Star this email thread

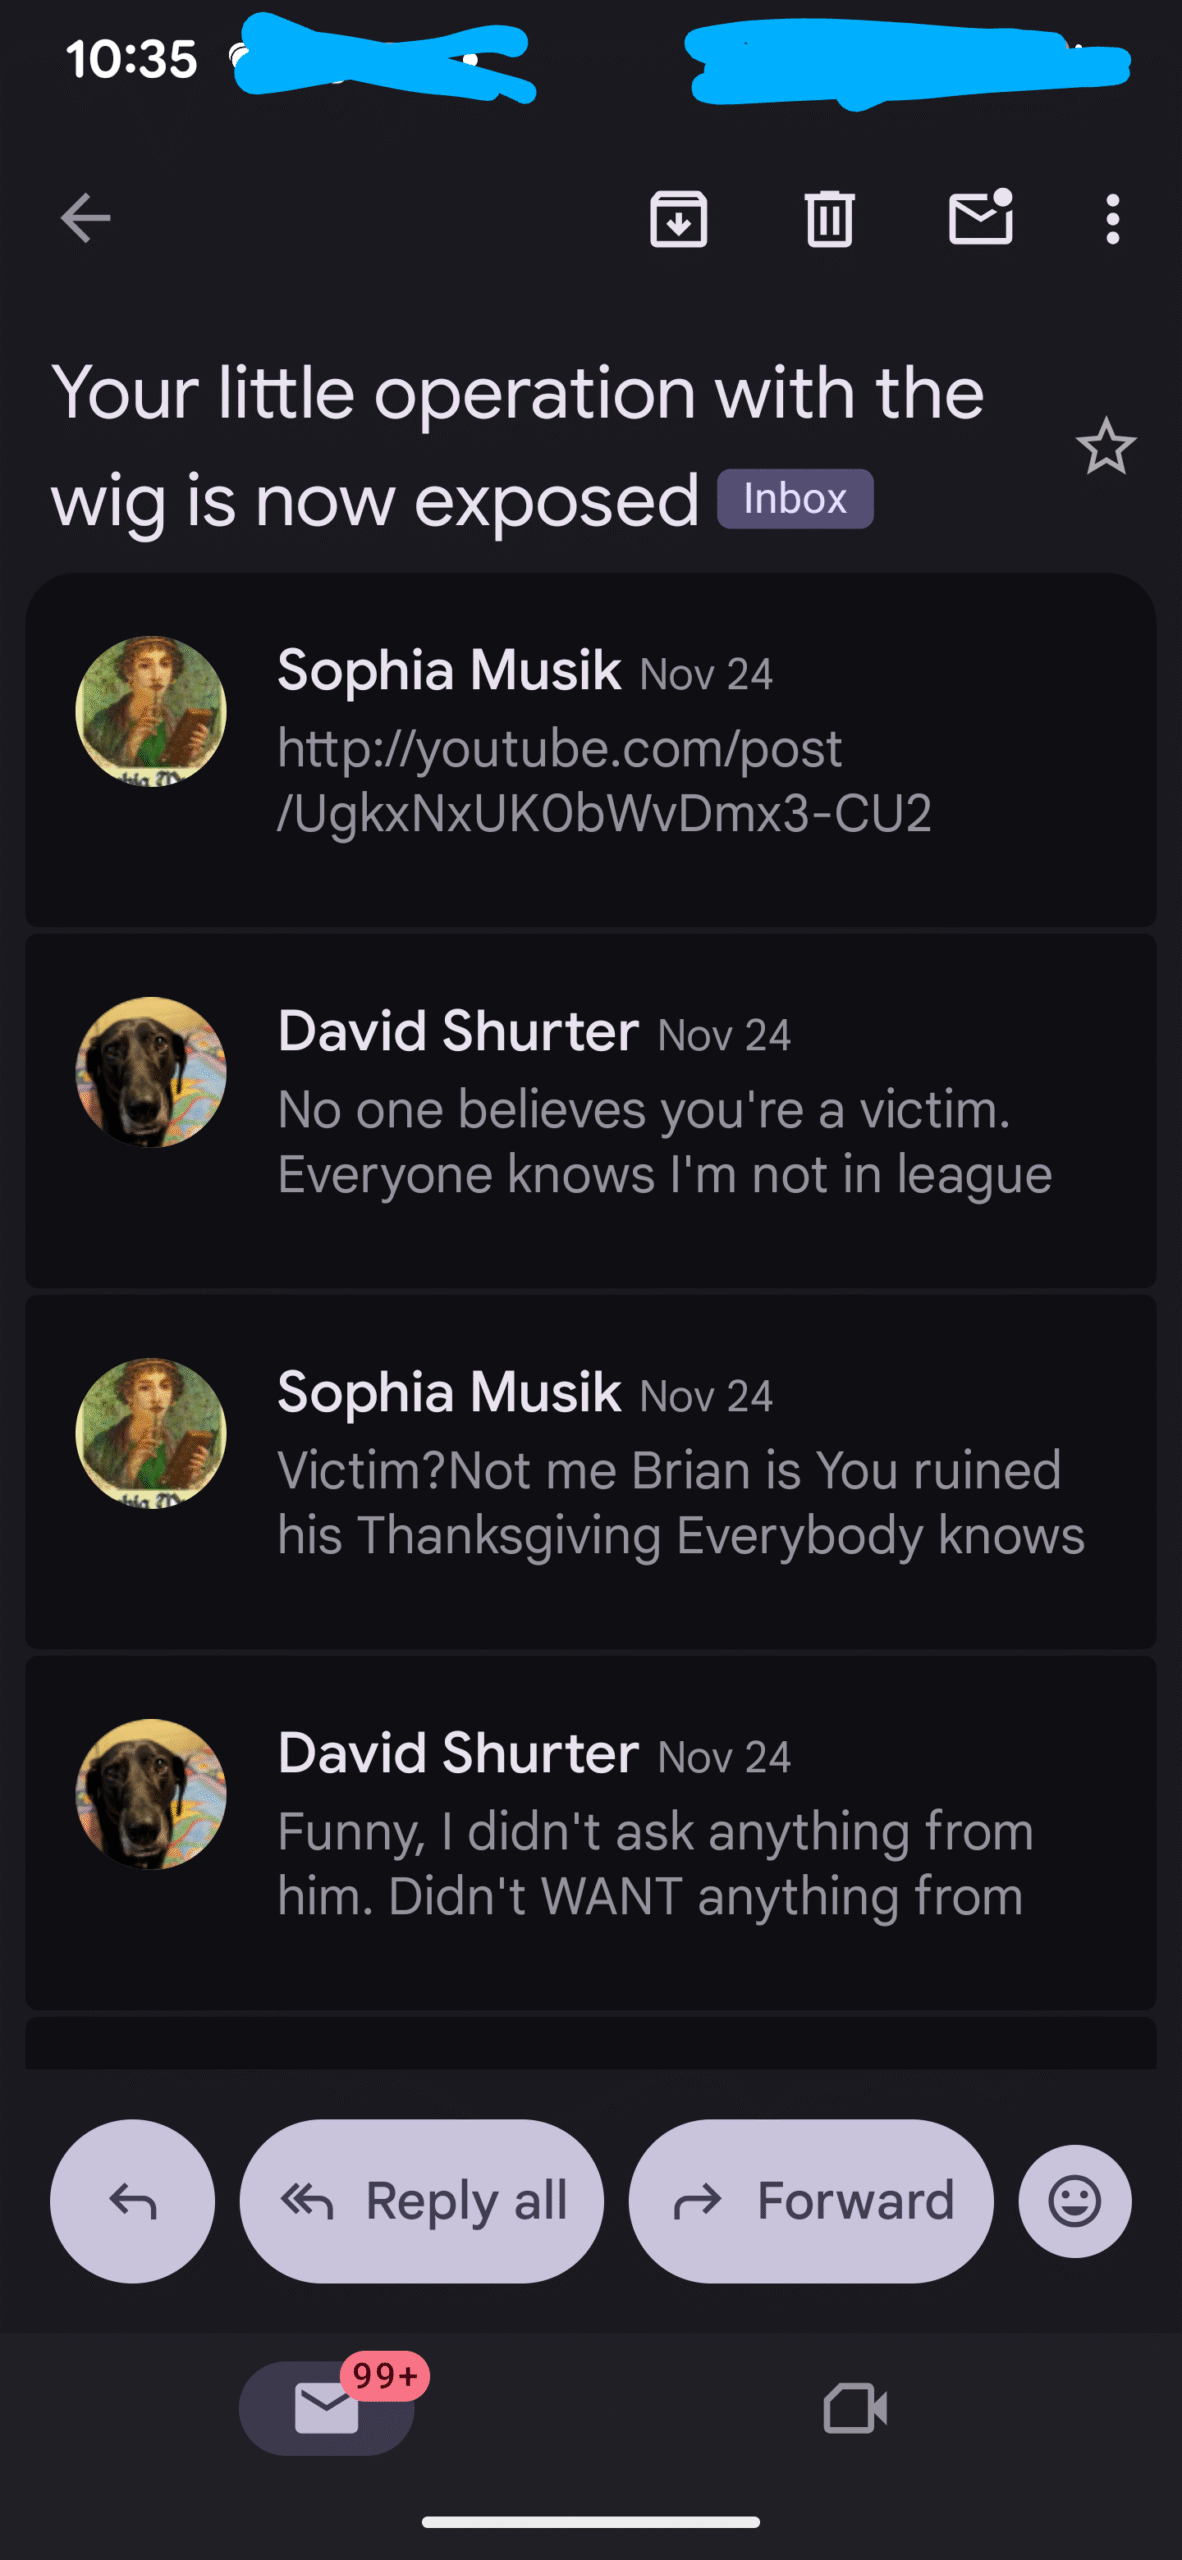click(1105, 447)
